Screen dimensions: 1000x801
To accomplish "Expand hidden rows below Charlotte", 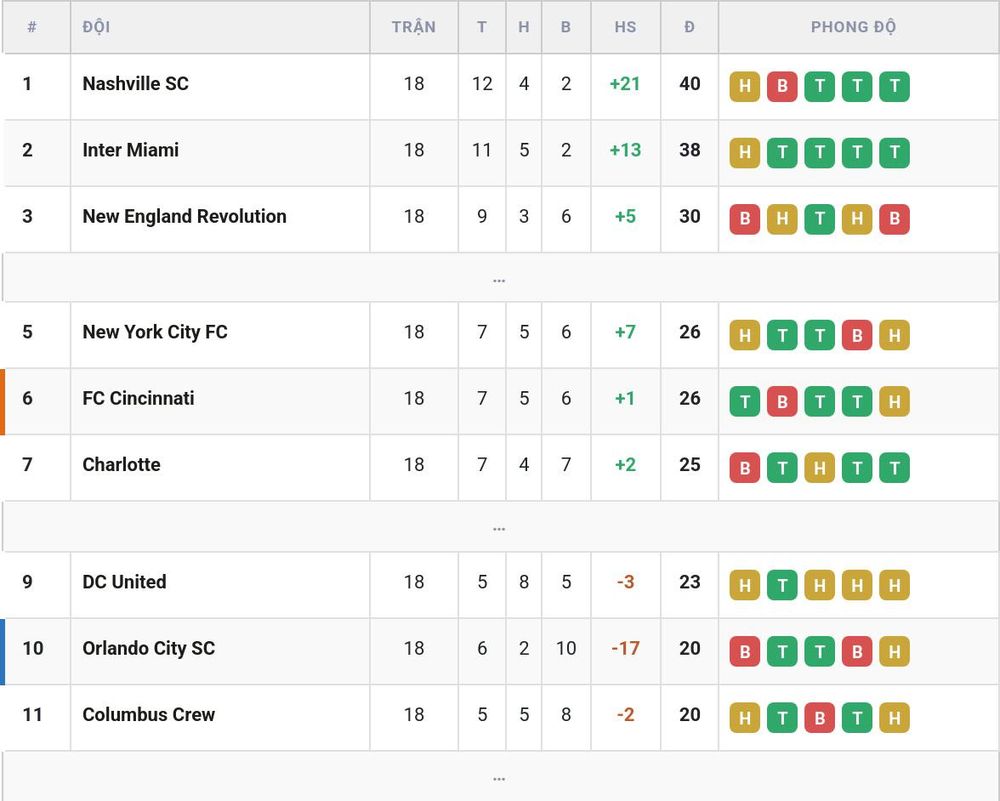I will click(499, 527).
